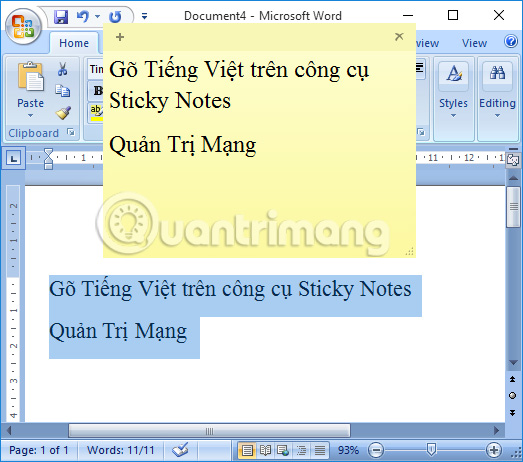This screenshot has height=462, width=523.
Task: Switch to Draft view
Action: 320,451
